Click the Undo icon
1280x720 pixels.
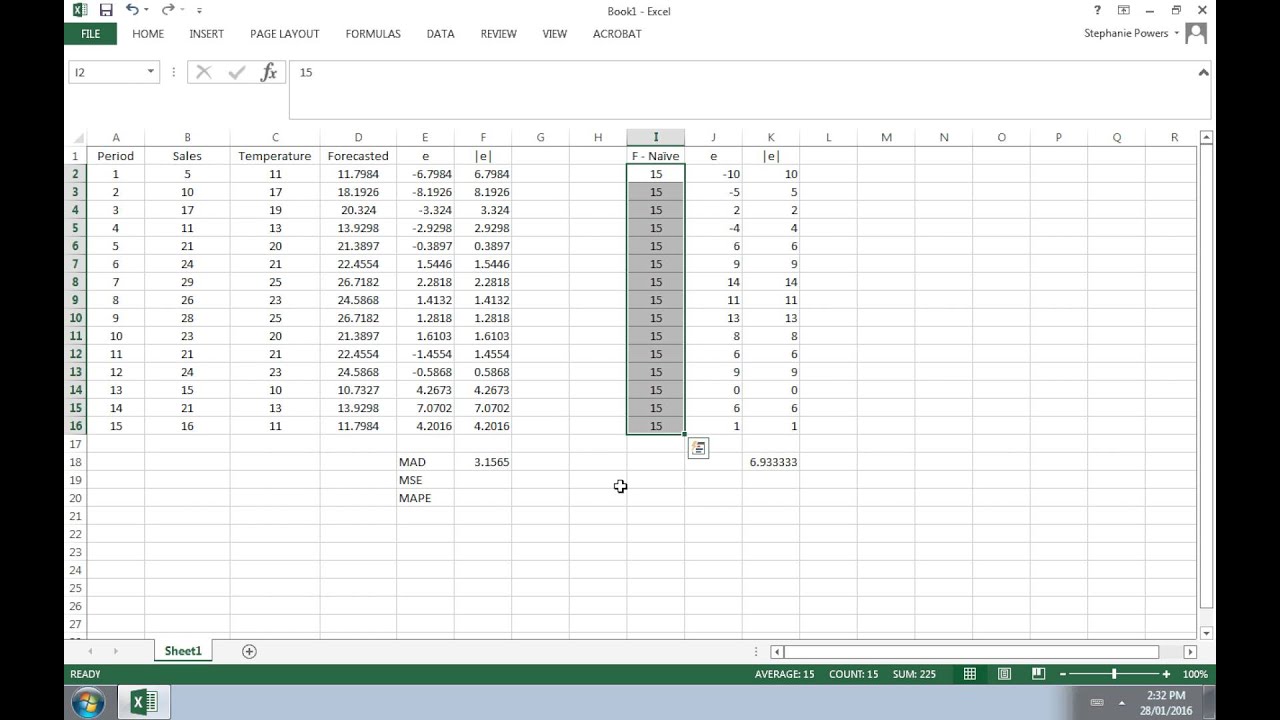[131, 10]
